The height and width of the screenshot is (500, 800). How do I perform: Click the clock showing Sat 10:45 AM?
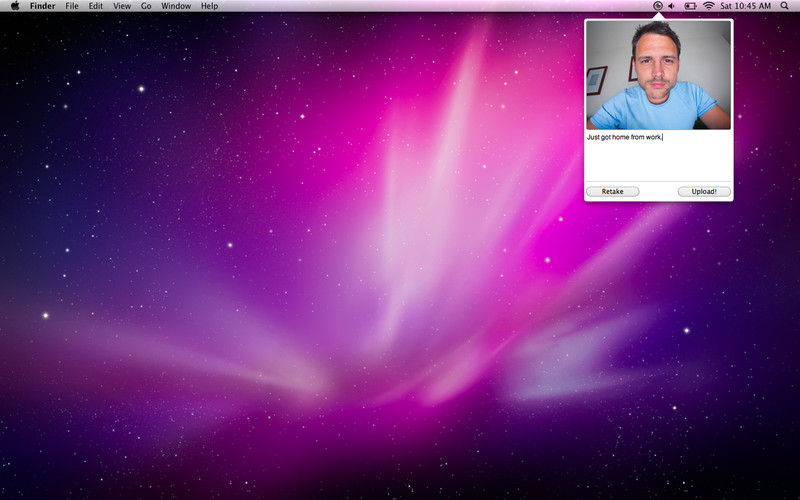point(746,6)
